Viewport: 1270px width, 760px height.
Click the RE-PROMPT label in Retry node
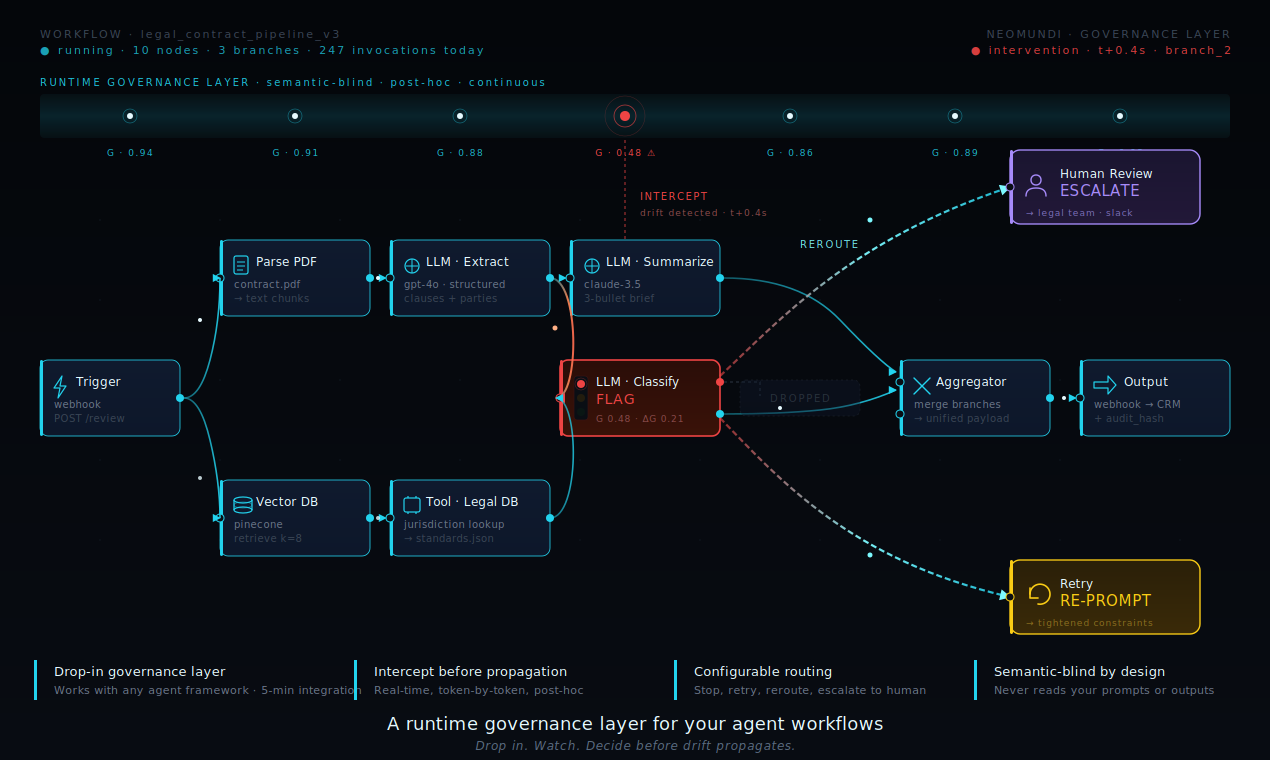click(1105, 600)
